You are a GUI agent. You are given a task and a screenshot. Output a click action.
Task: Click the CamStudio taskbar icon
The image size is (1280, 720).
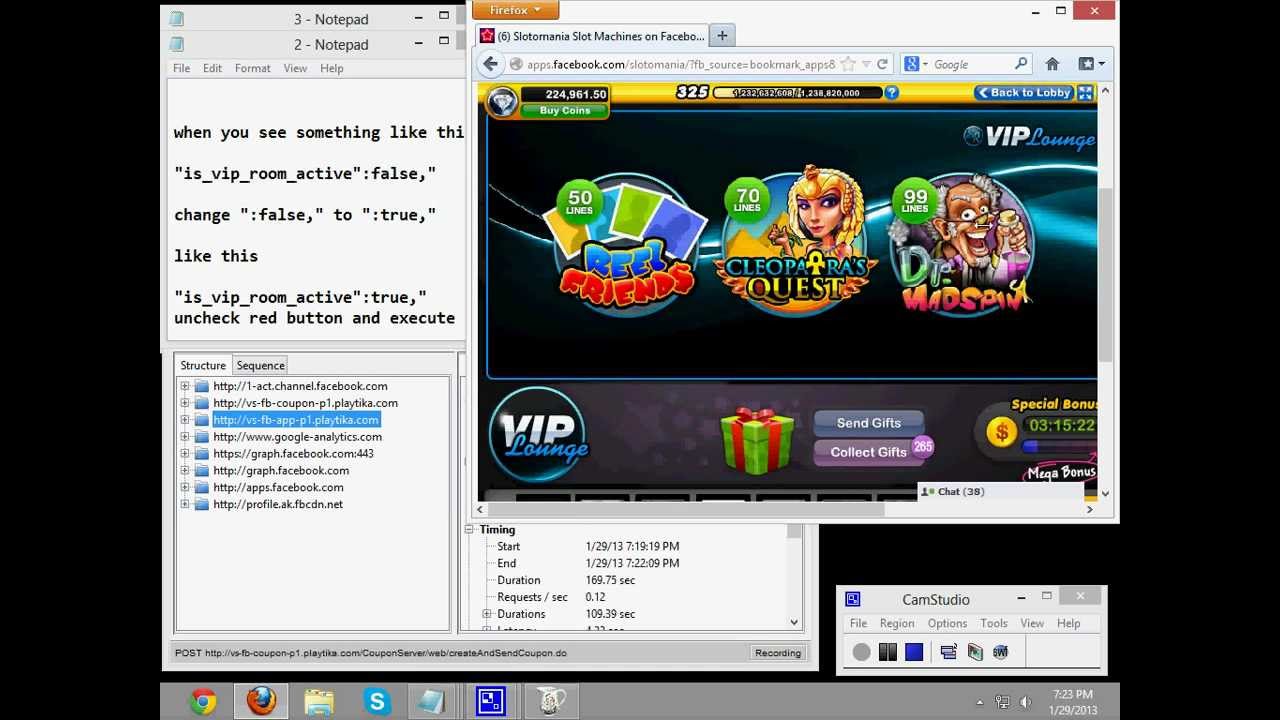tap(491, 702)
